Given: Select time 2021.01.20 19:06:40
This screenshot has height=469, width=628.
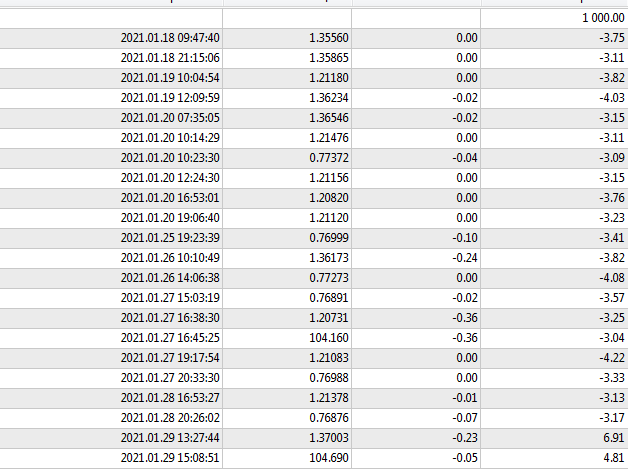Looking at the screenshot, I should (x=170, y=218).
